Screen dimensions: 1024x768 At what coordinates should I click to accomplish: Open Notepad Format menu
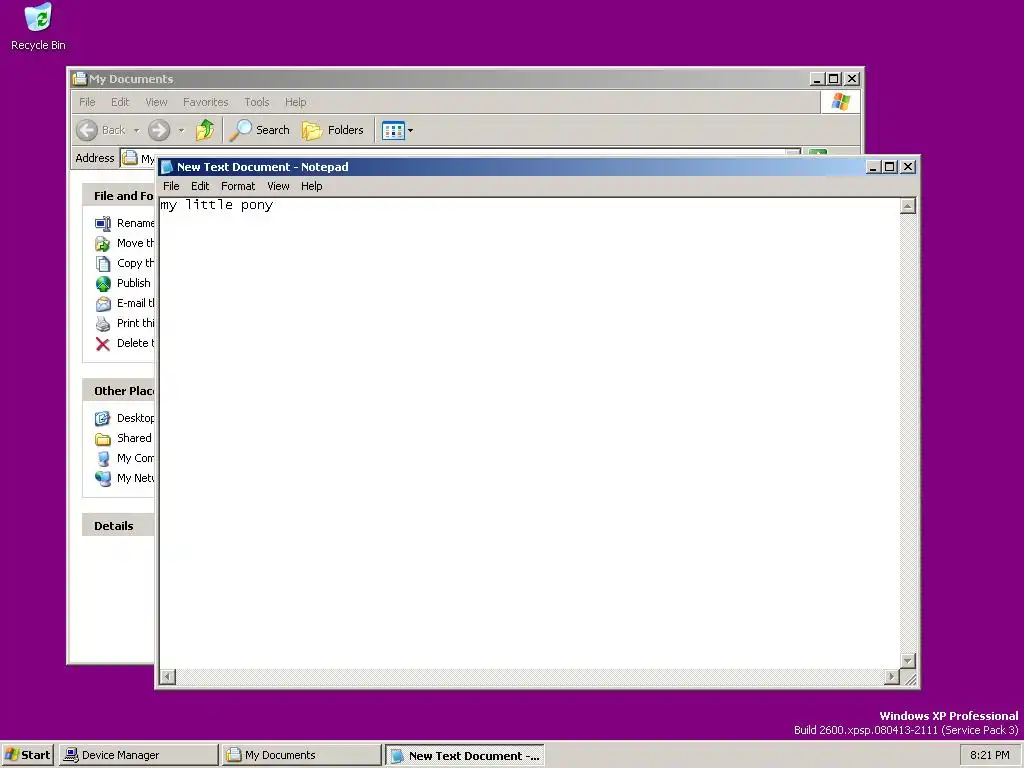[x=238, y=186]
